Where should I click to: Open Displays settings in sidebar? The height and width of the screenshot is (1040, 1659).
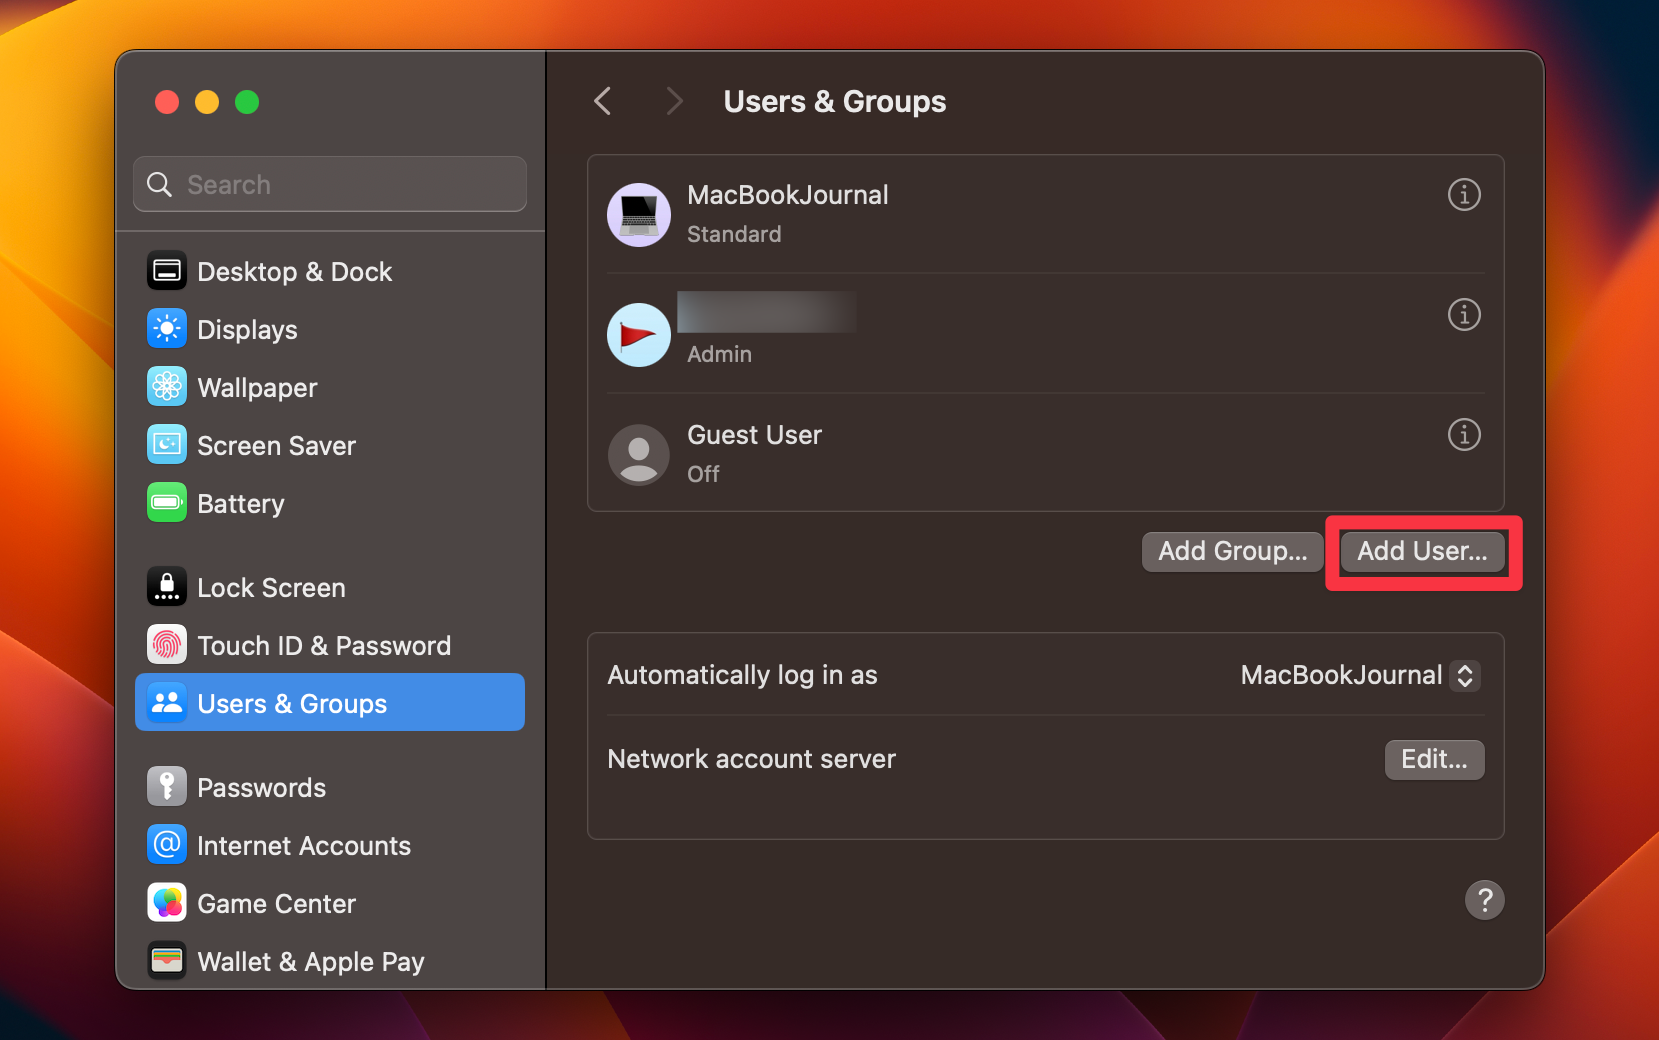[x=246, y=329]
